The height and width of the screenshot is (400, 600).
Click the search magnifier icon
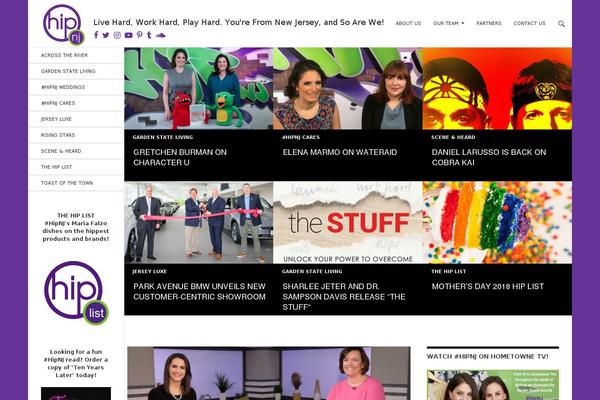coord(561,24)
